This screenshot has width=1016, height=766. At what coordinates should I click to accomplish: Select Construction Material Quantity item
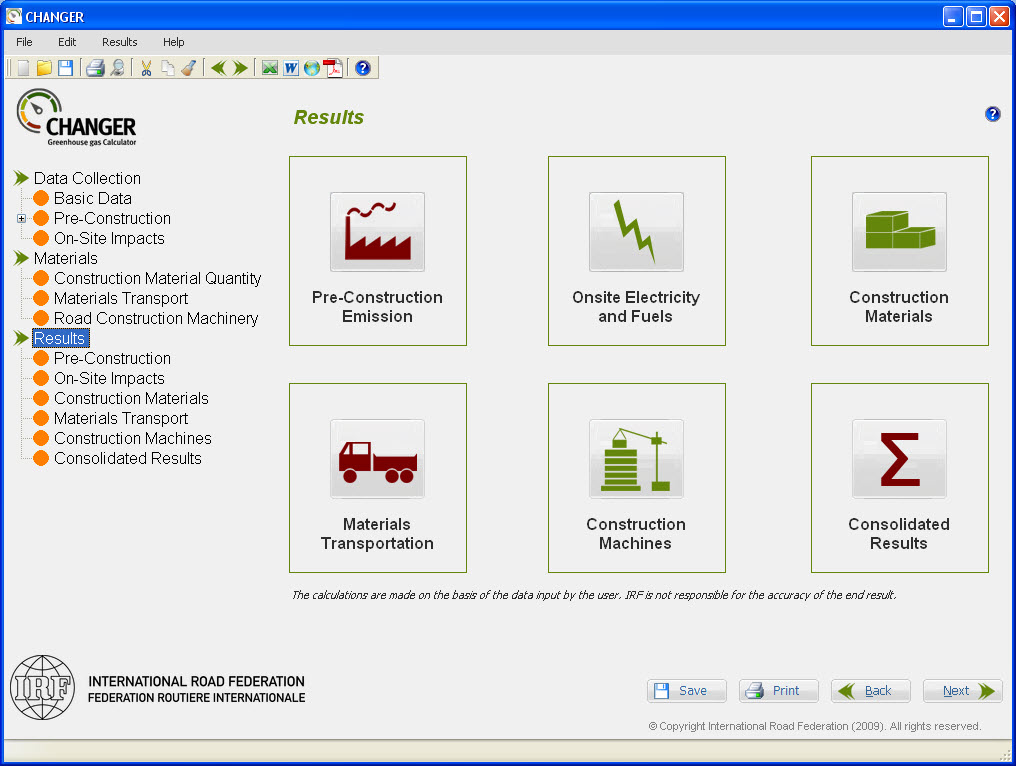[x=157, y=279]
